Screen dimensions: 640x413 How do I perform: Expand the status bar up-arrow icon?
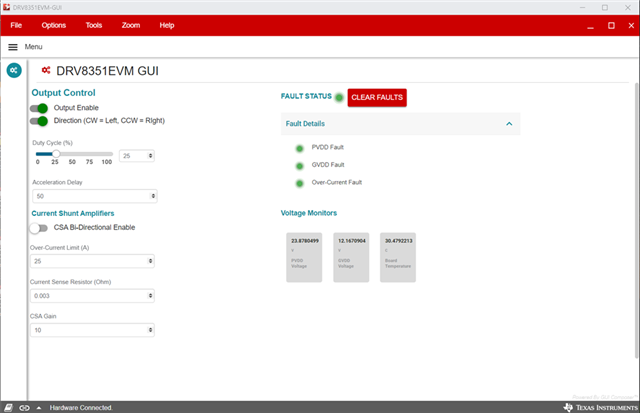(x=39, y=408)
